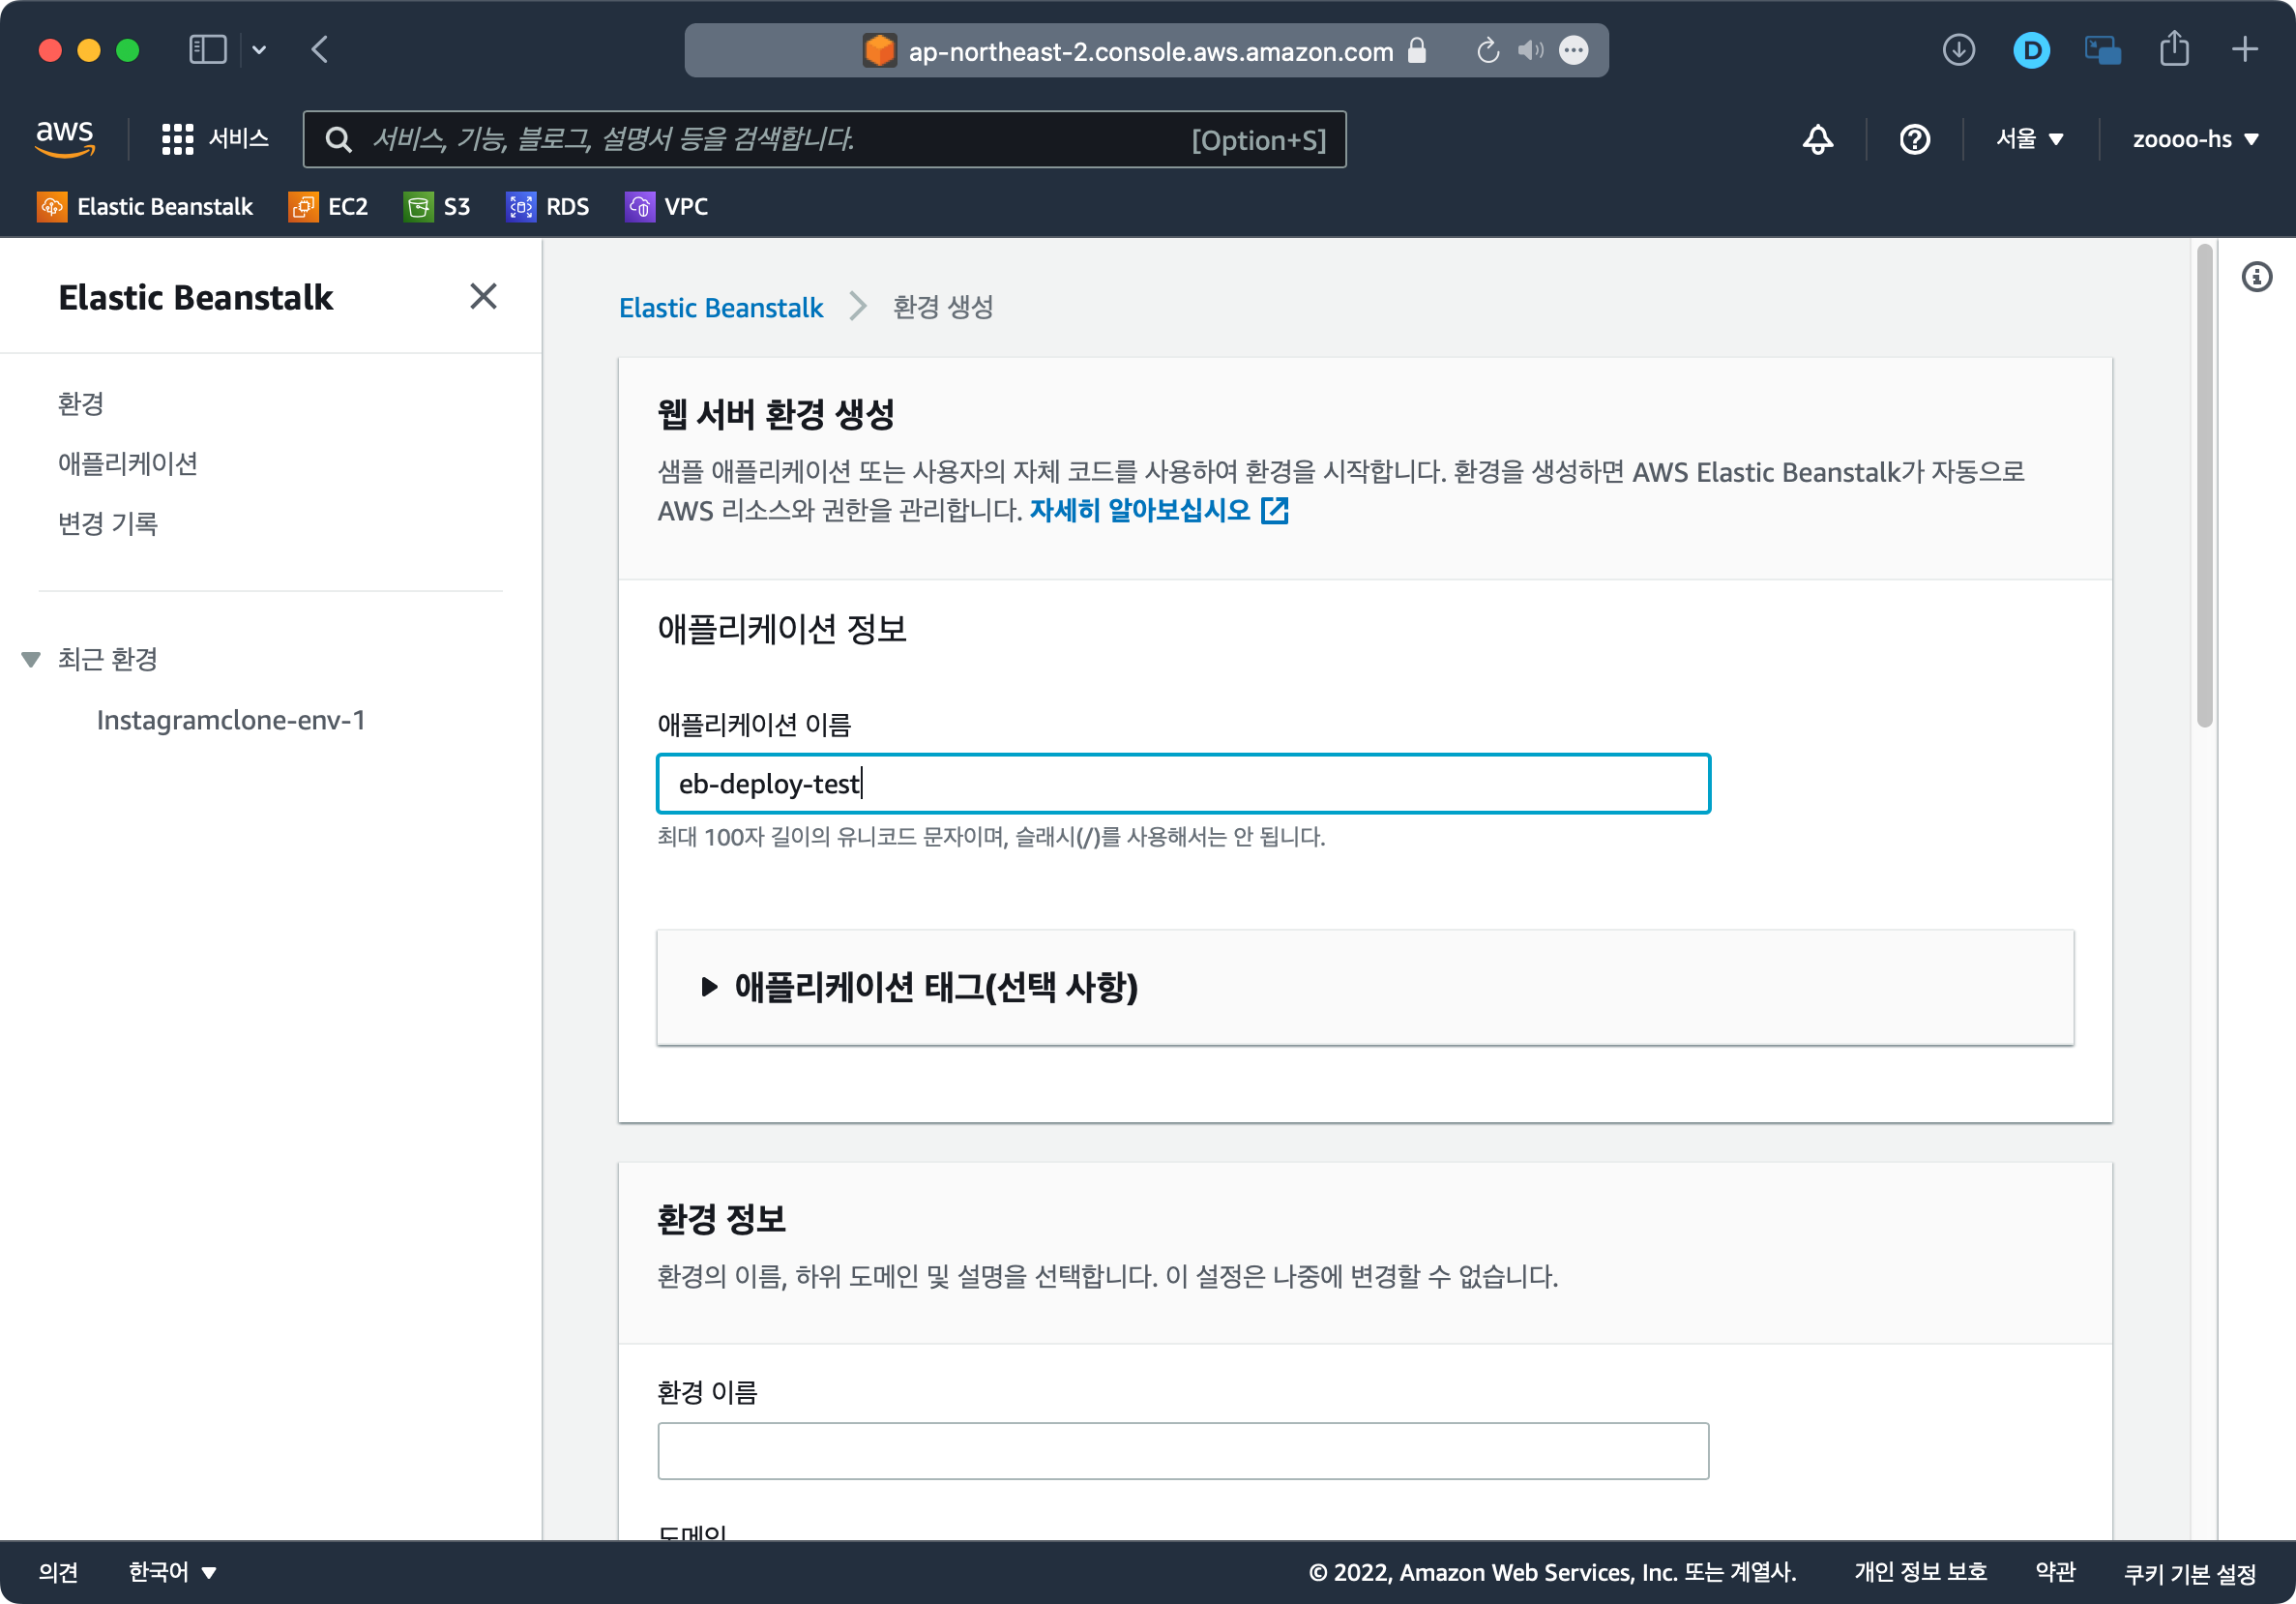Go back with Safari back arrow
Viewport: 2296px width, 1604px height.
coord(320,49)
